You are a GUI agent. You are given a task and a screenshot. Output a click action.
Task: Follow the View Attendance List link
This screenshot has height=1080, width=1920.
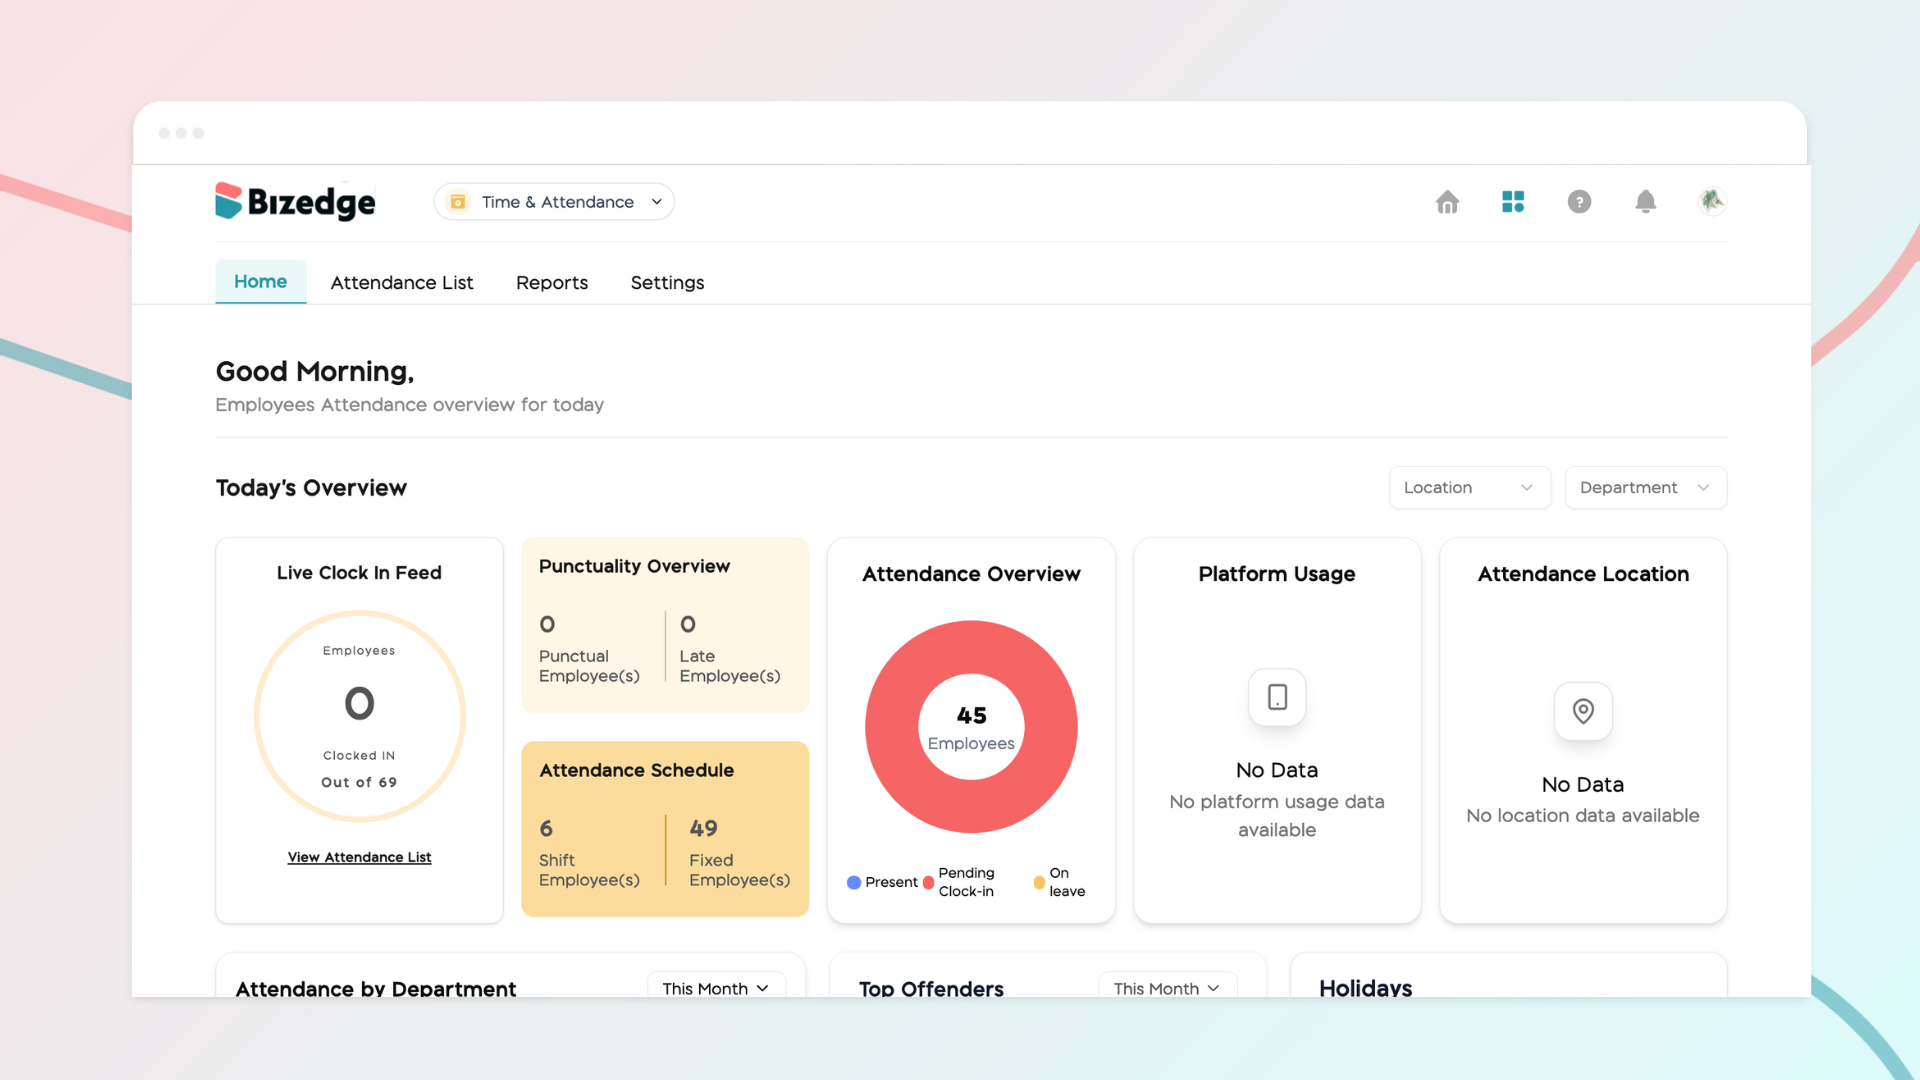pos(359,857)
